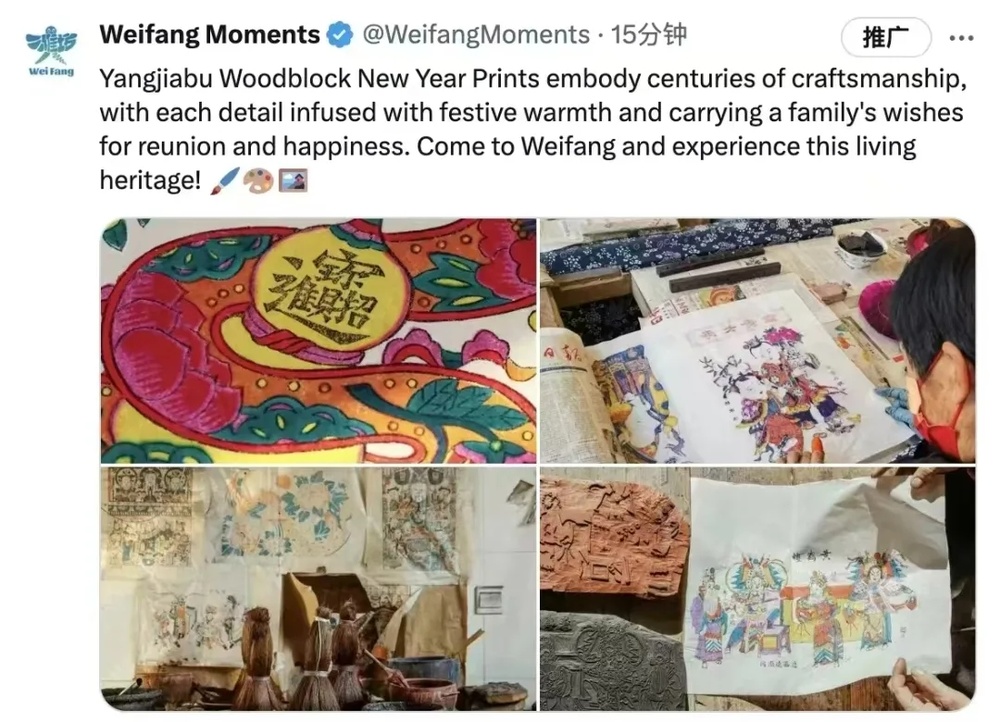Screen dimensions: 1000x722
Task: Open the Weifang Moments profile avatar
Action: click(x=52, y=52)
